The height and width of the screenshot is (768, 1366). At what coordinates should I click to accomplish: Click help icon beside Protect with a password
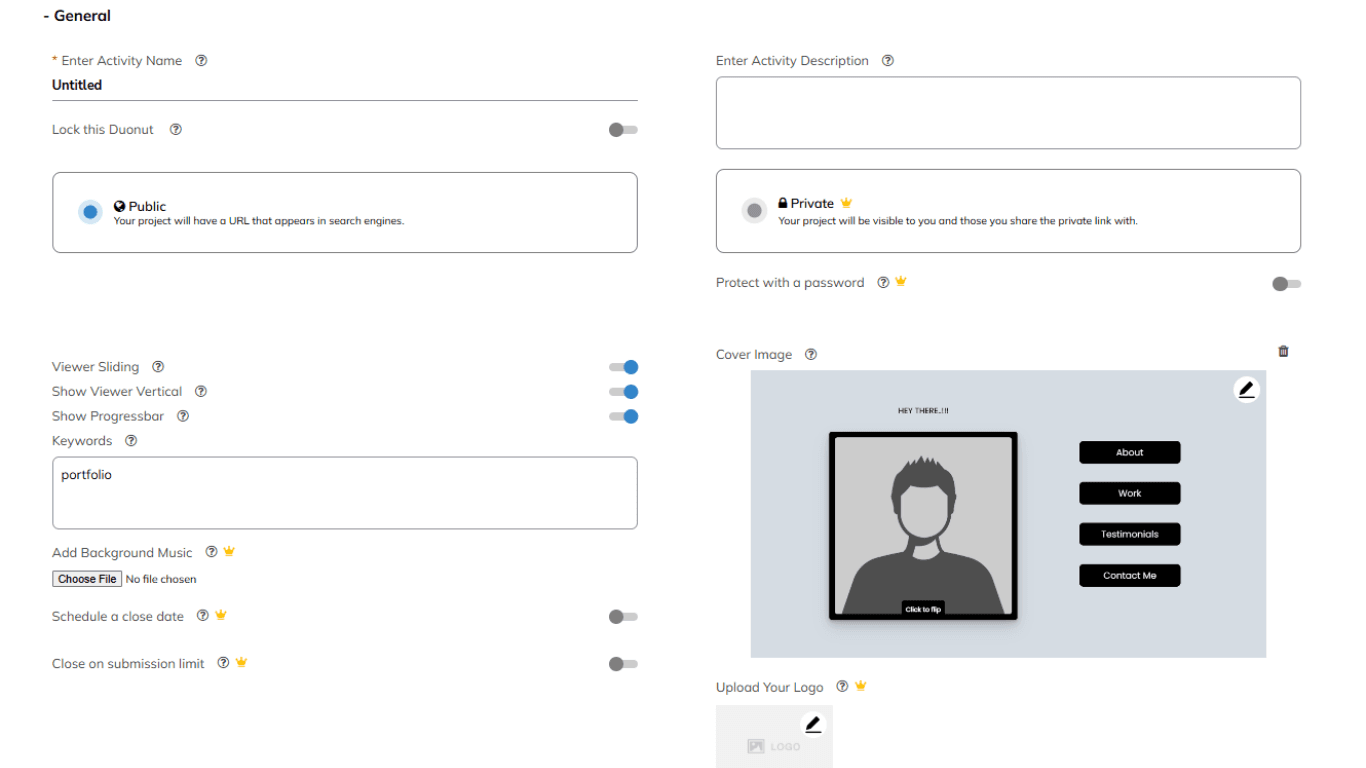[x=883, y=283]
